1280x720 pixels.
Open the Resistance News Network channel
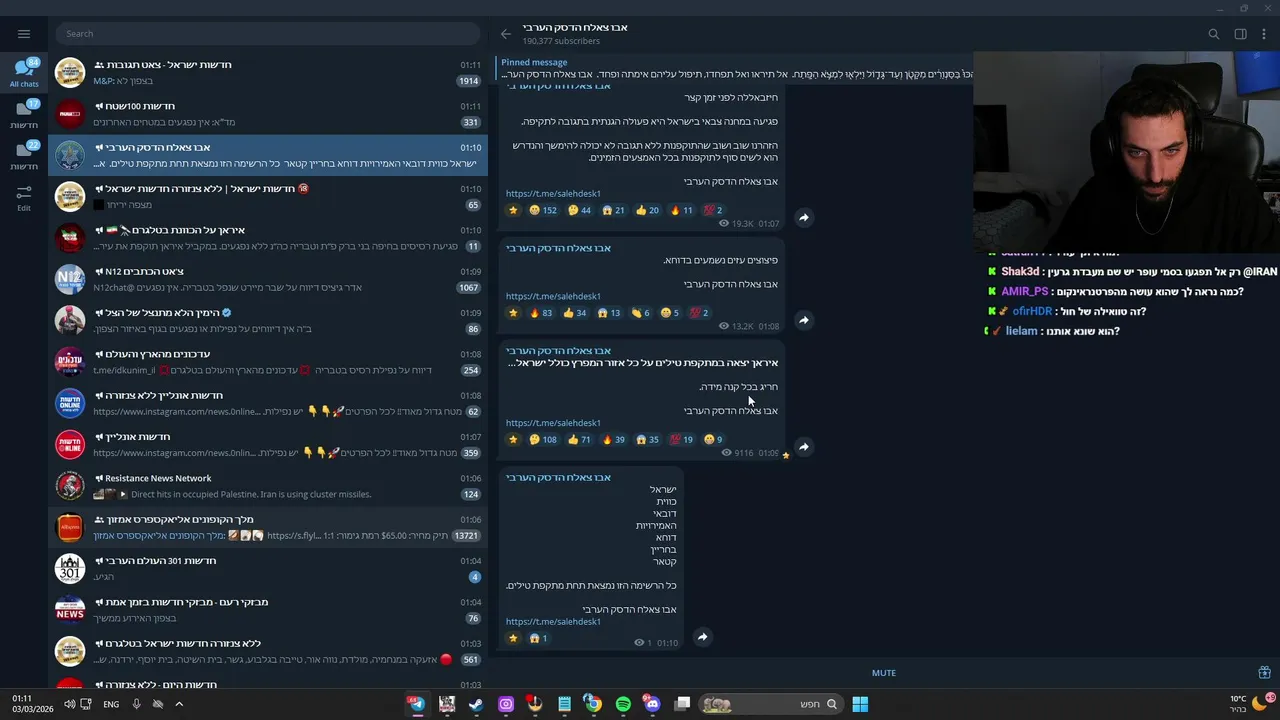pyautogui.click(x=268, y=486)
